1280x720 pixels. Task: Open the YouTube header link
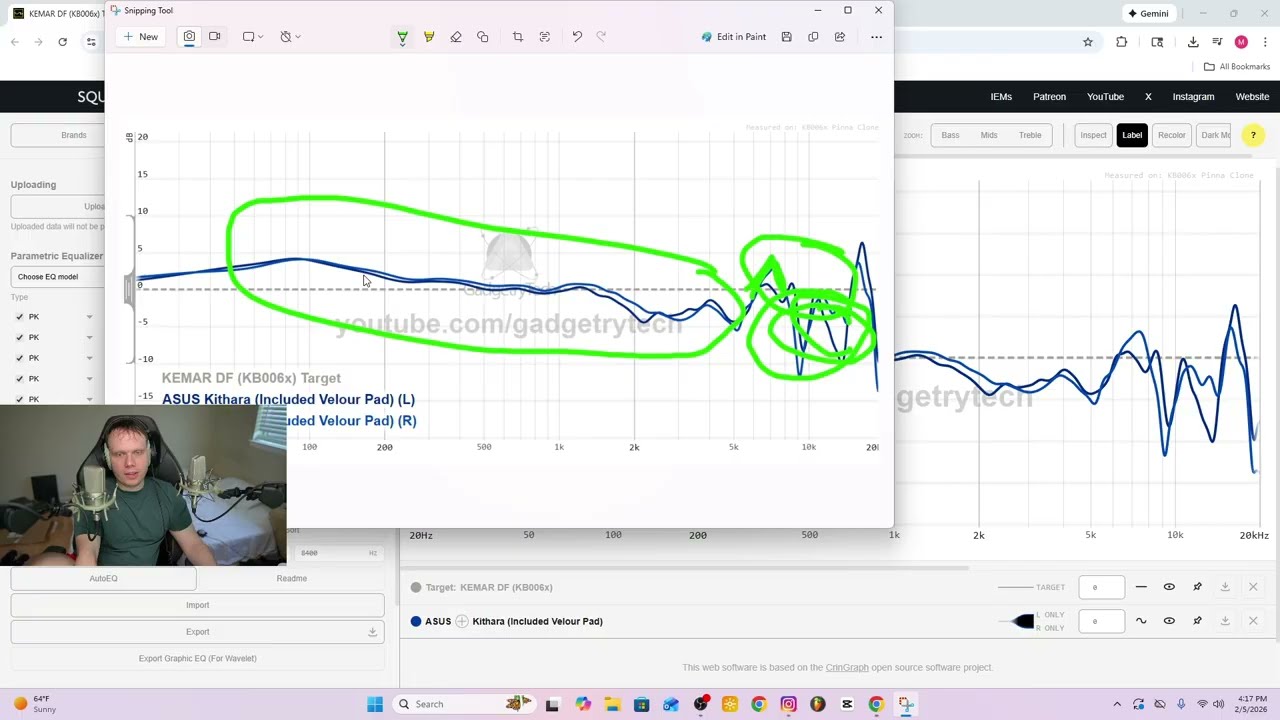point(1105,97)
